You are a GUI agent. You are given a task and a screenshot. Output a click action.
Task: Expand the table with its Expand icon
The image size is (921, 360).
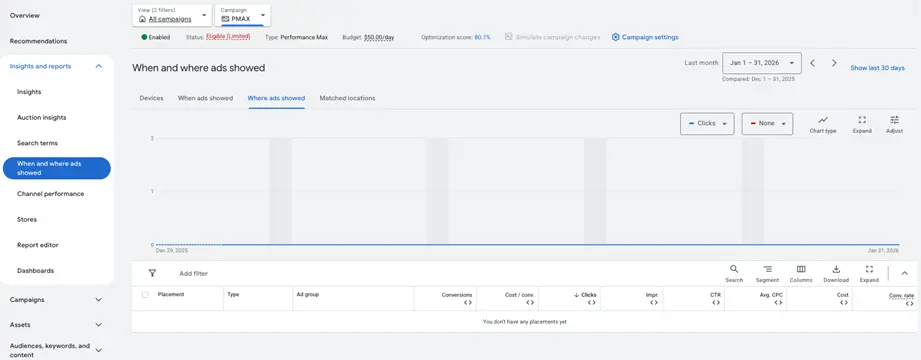tap(869, 269)
